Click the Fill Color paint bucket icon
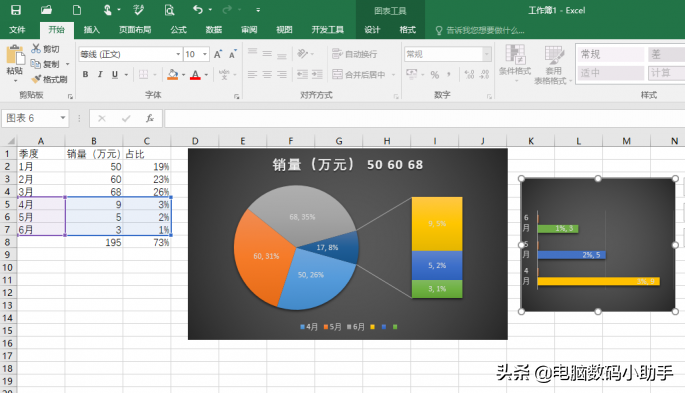 tap(173, 74)
